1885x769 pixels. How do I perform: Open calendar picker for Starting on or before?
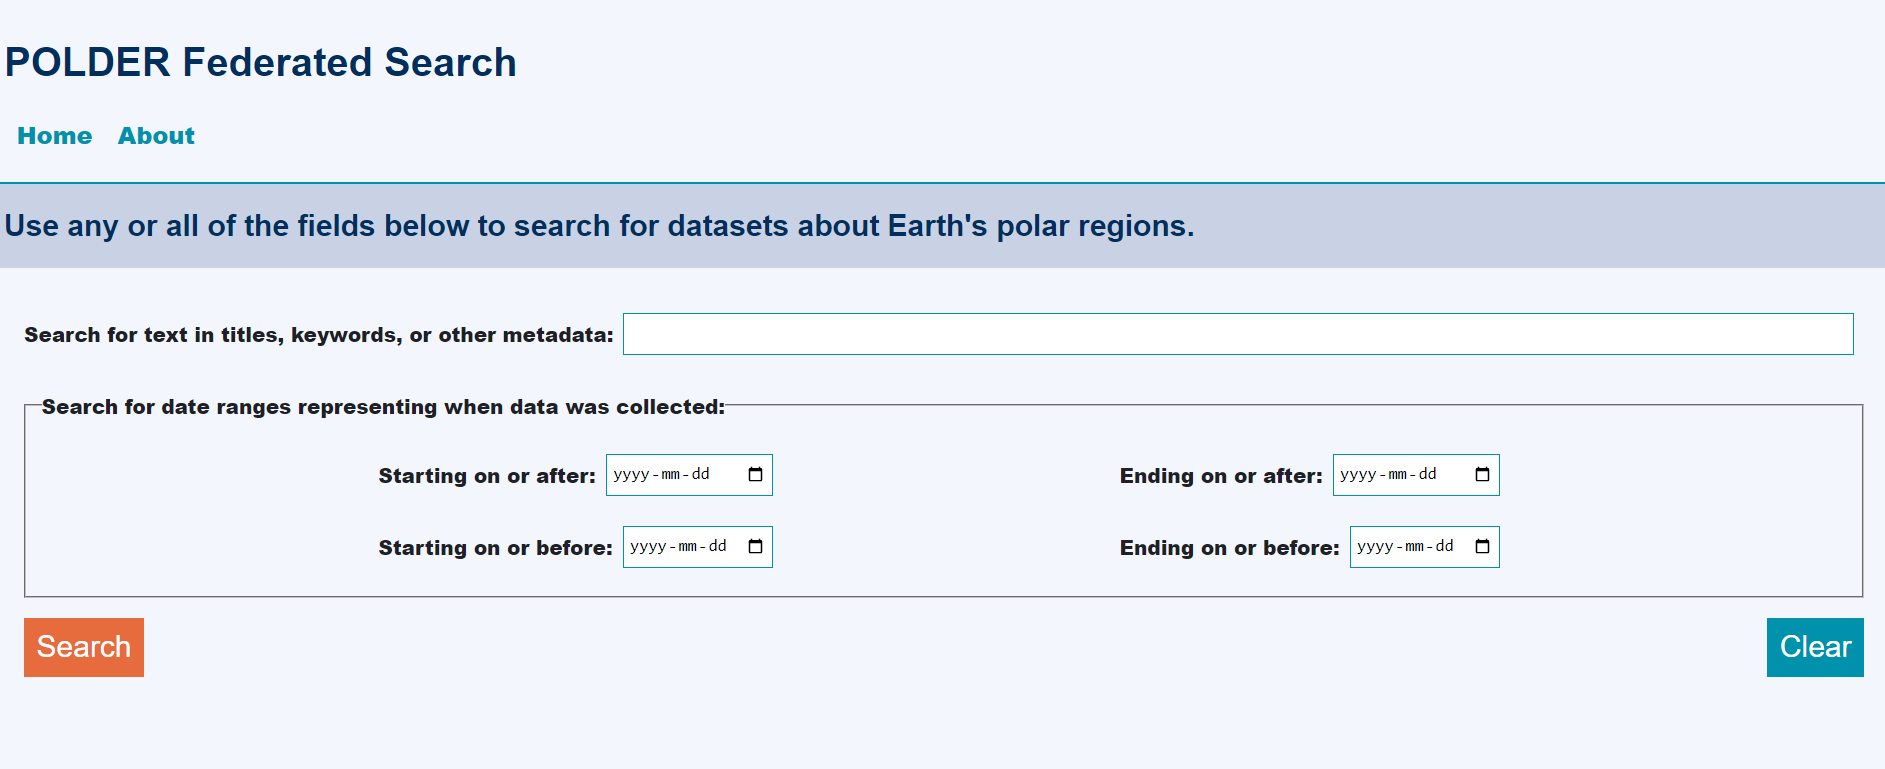point(755,547)
